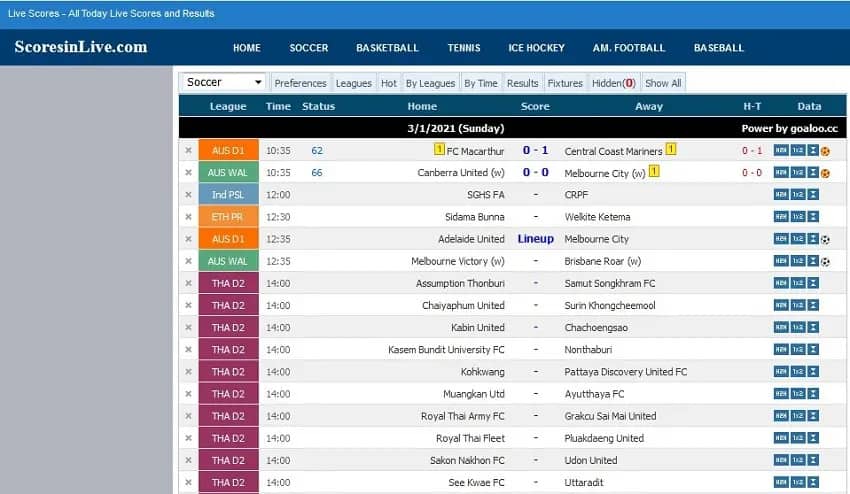Click the 0 - 1 score of FC Macarthur match

click(x=535, y=150)
